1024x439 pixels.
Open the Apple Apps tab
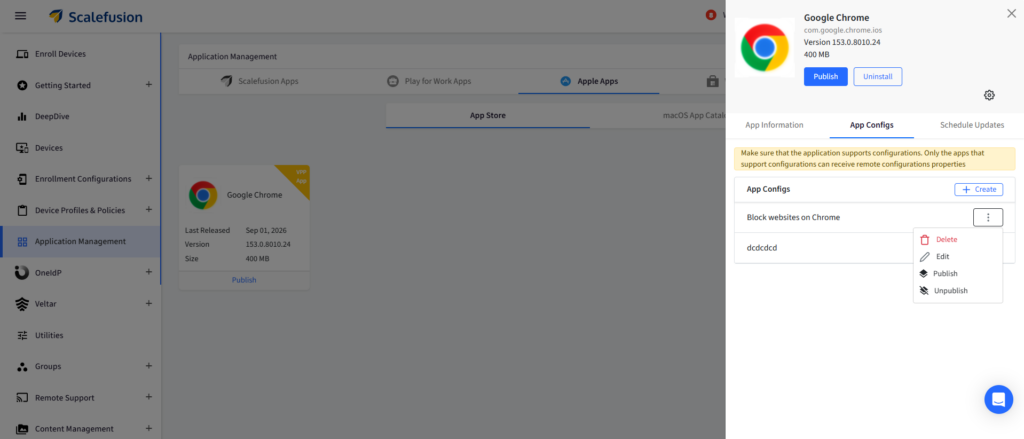click(588, 82)
